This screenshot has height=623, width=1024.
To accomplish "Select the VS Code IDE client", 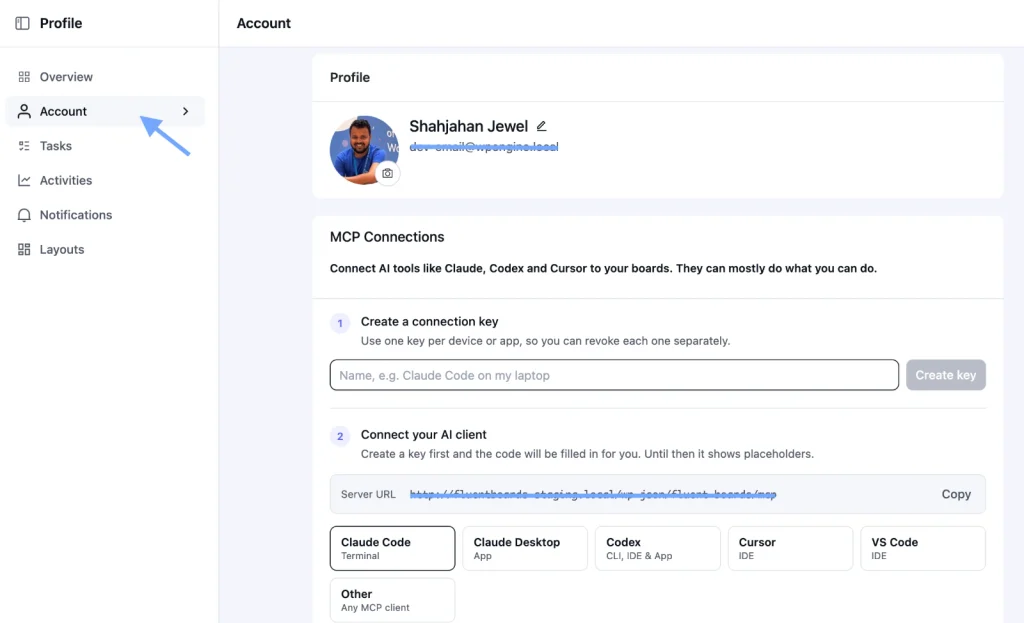I will (x=923, y=549).
